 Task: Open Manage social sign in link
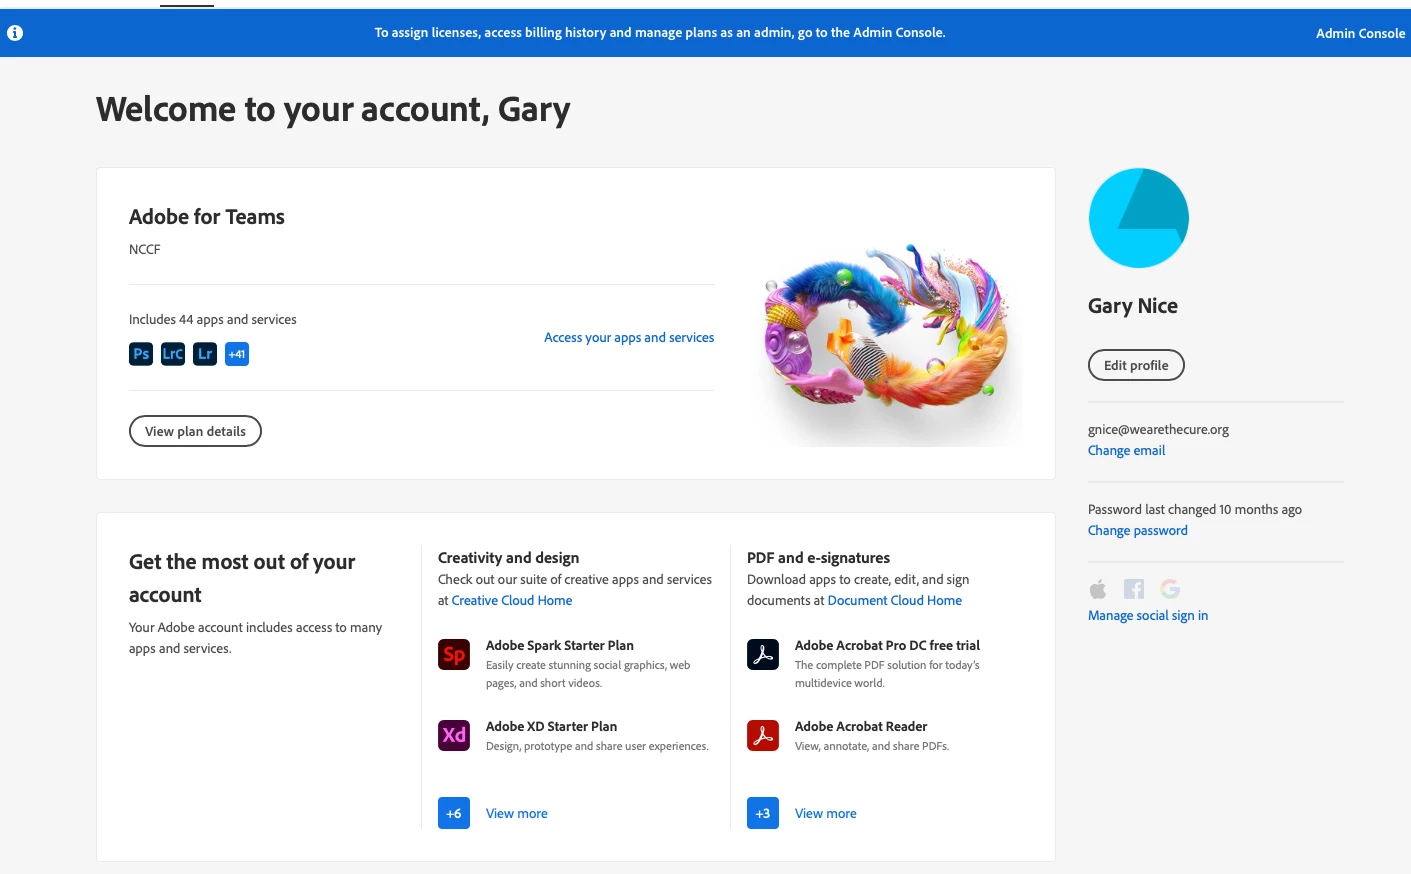[x=1148, y=616]
